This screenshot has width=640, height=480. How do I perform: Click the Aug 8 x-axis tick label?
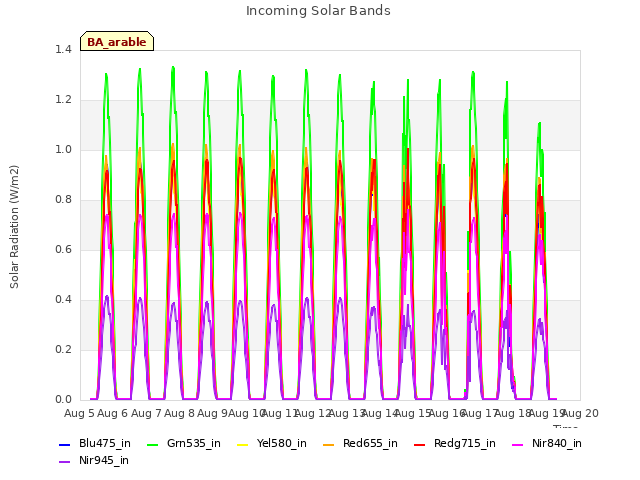(179, 413)
